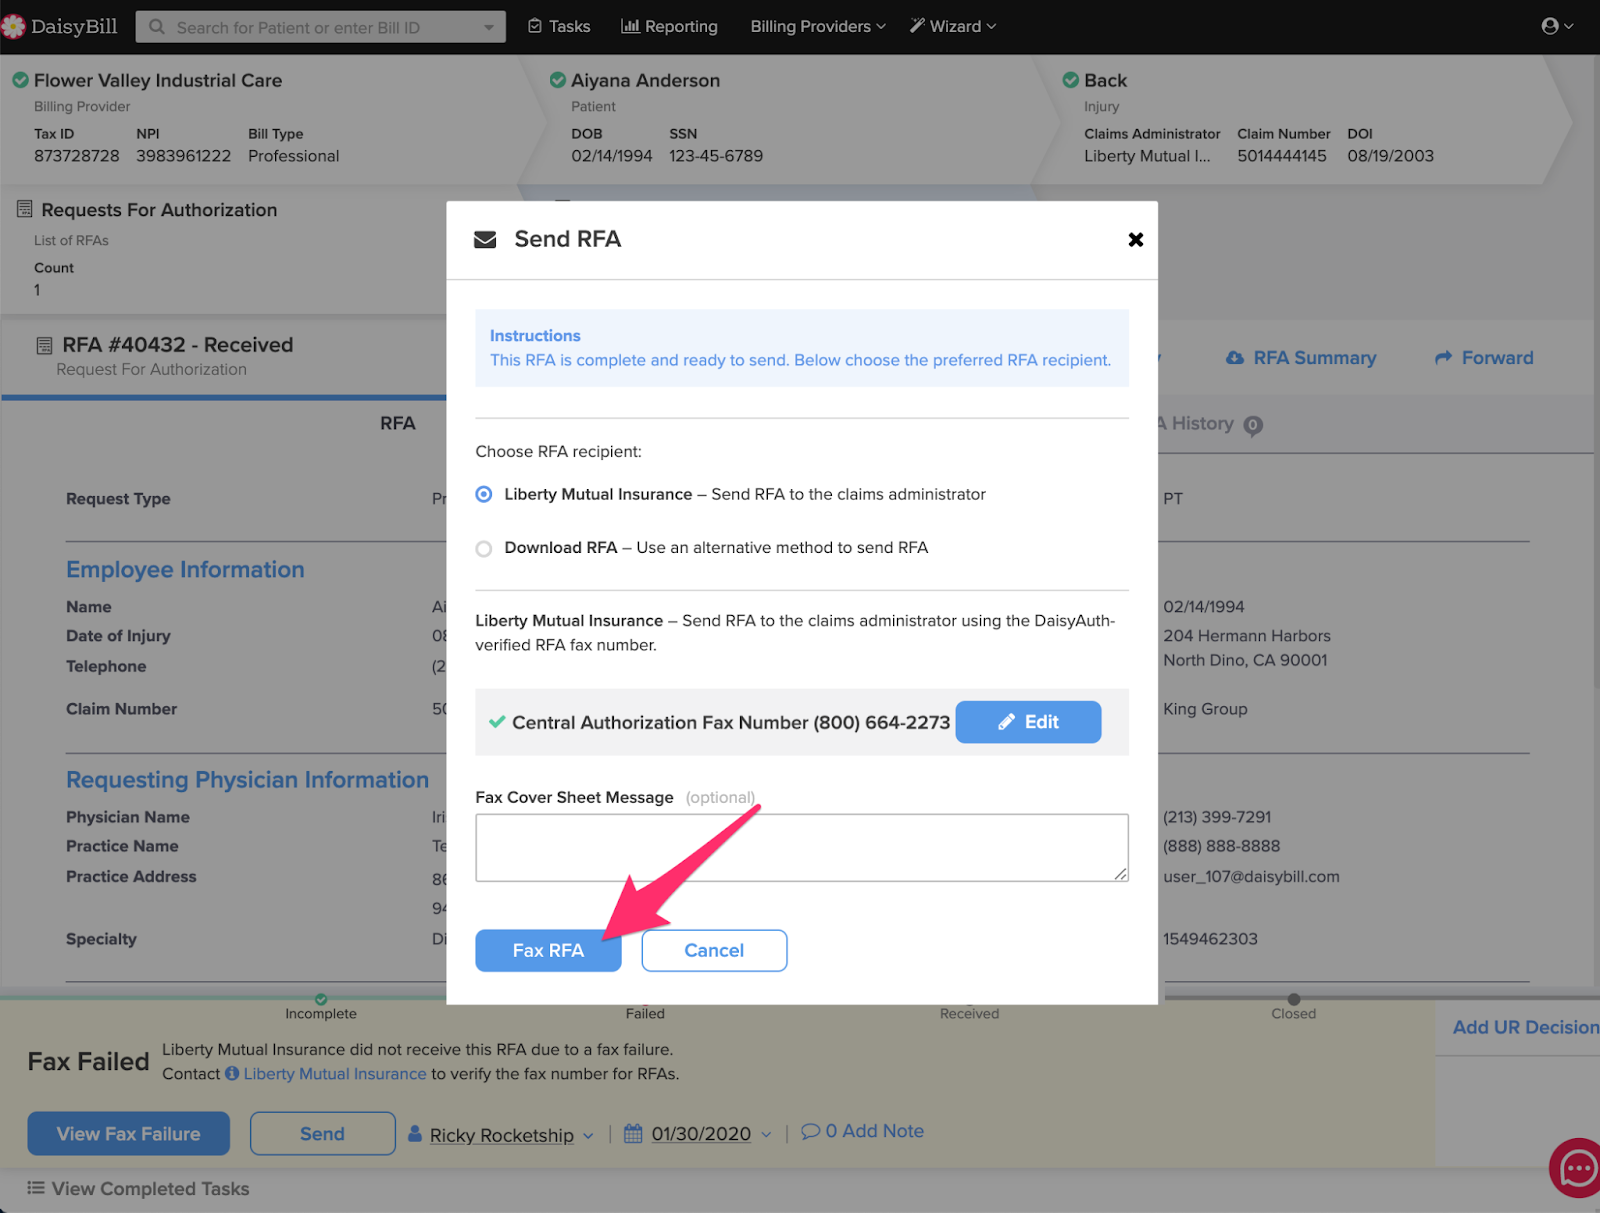The image size is (1600, 1213).
Task: Click the phone number (213) 399-7291
Action: click(x=1217, y=817)
